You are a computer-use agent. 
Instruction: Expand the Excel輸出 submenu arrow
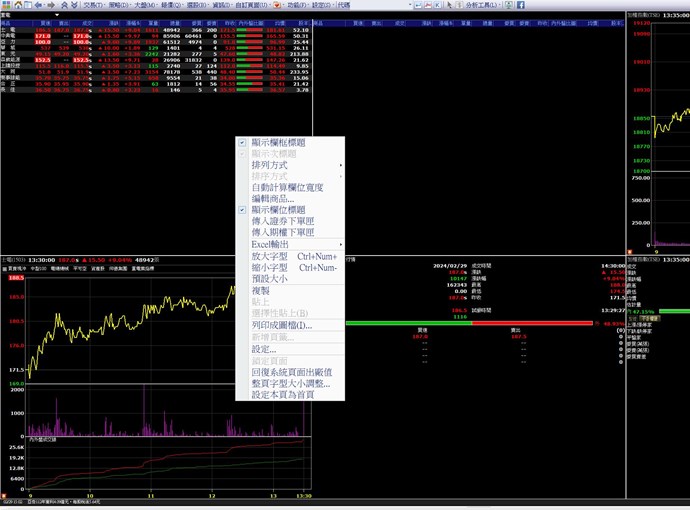[x=340, y=244]
